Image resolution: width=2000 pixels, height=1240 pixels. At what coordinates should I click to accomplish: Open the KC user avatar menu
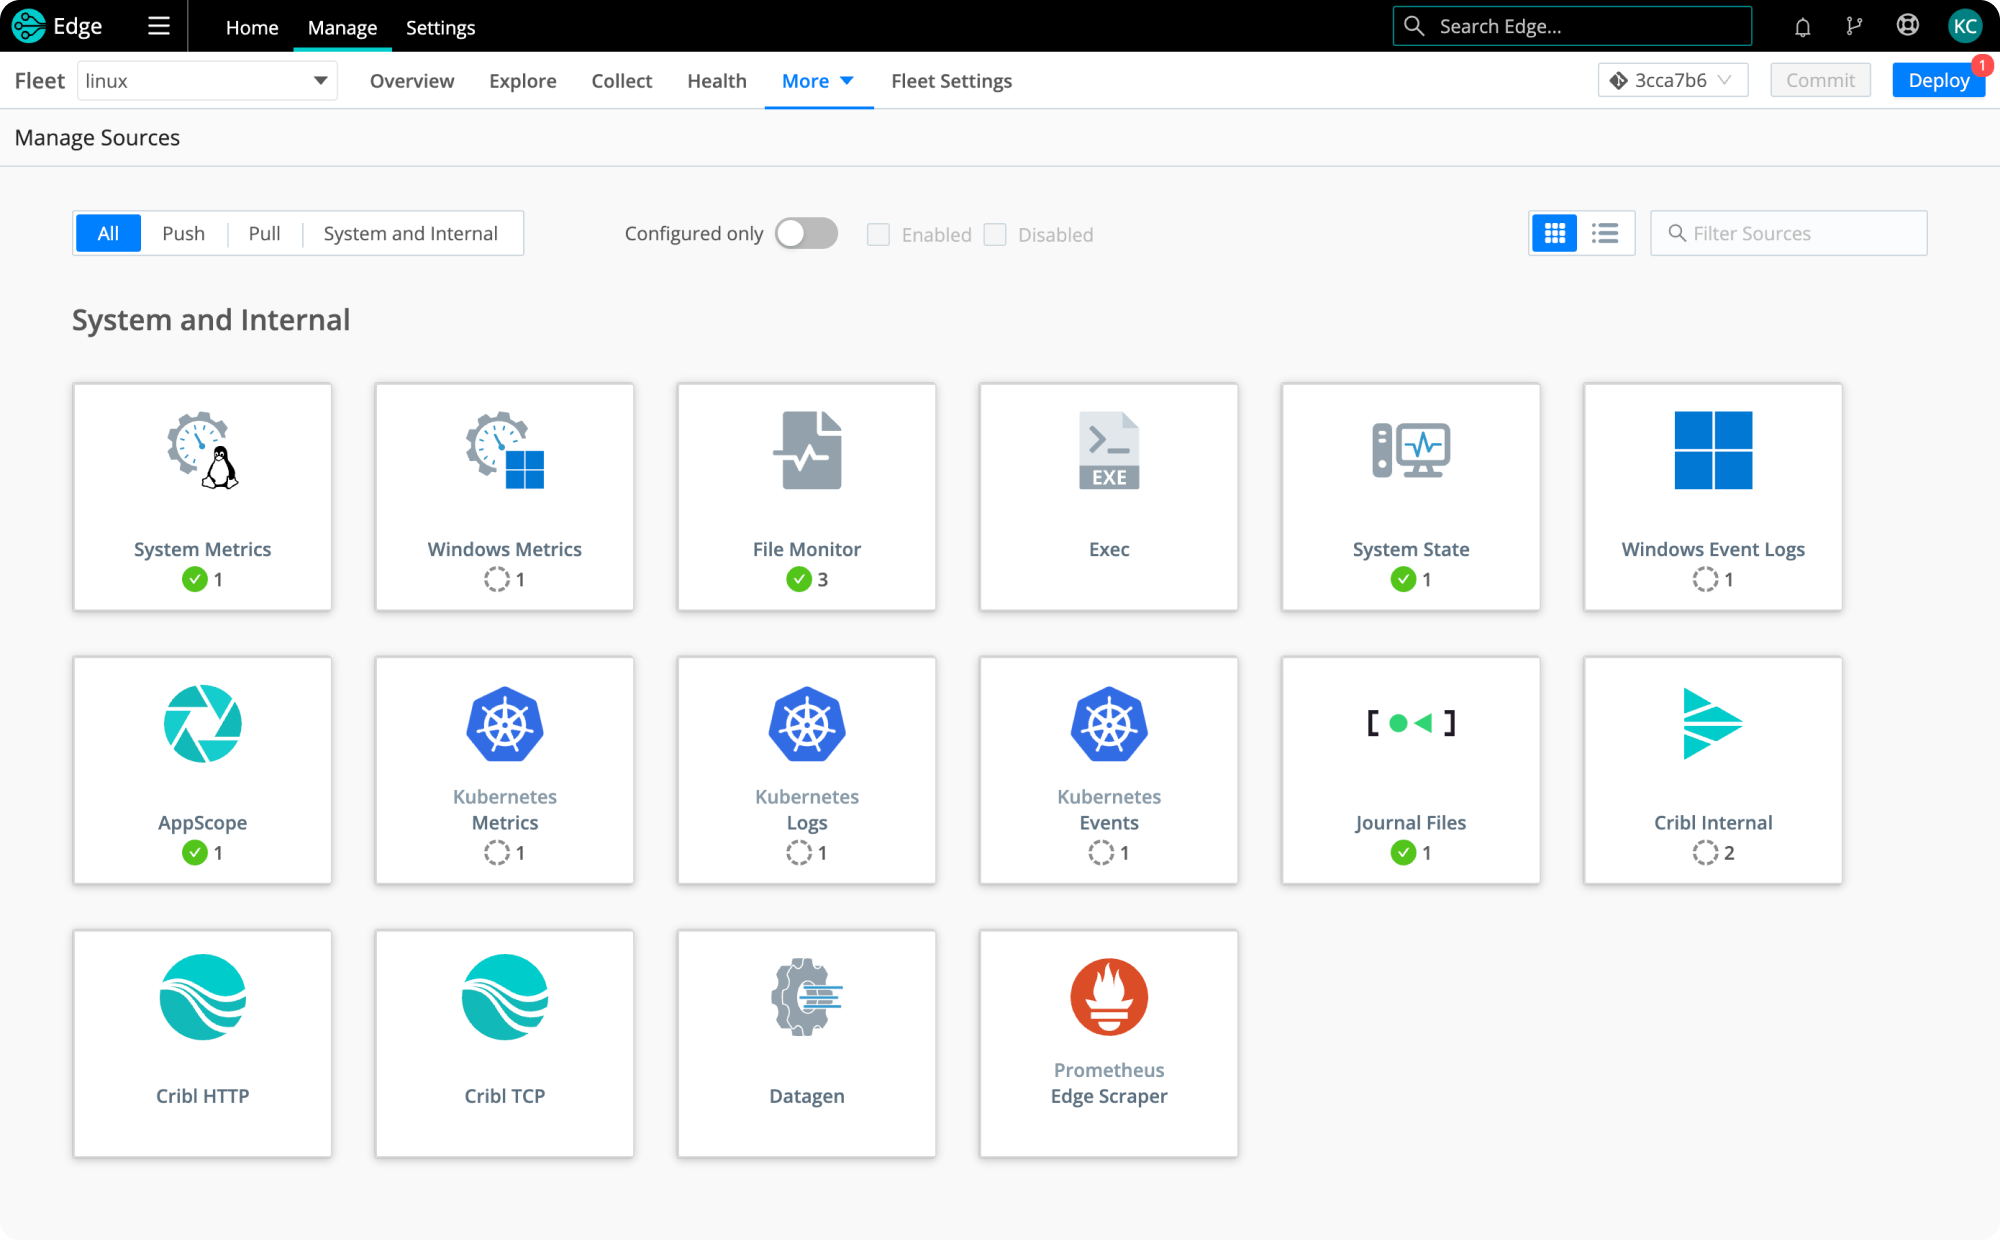pyautogui.click(x=1964, y=26)
